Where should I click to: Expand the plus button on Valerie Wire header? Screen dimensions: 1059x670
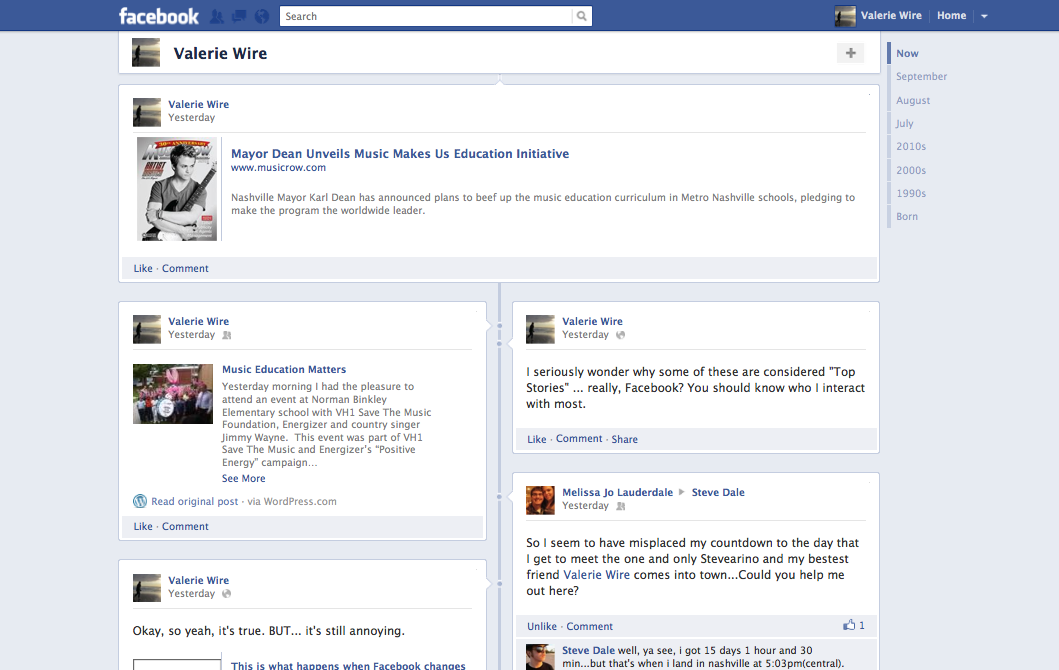point(850,53)
